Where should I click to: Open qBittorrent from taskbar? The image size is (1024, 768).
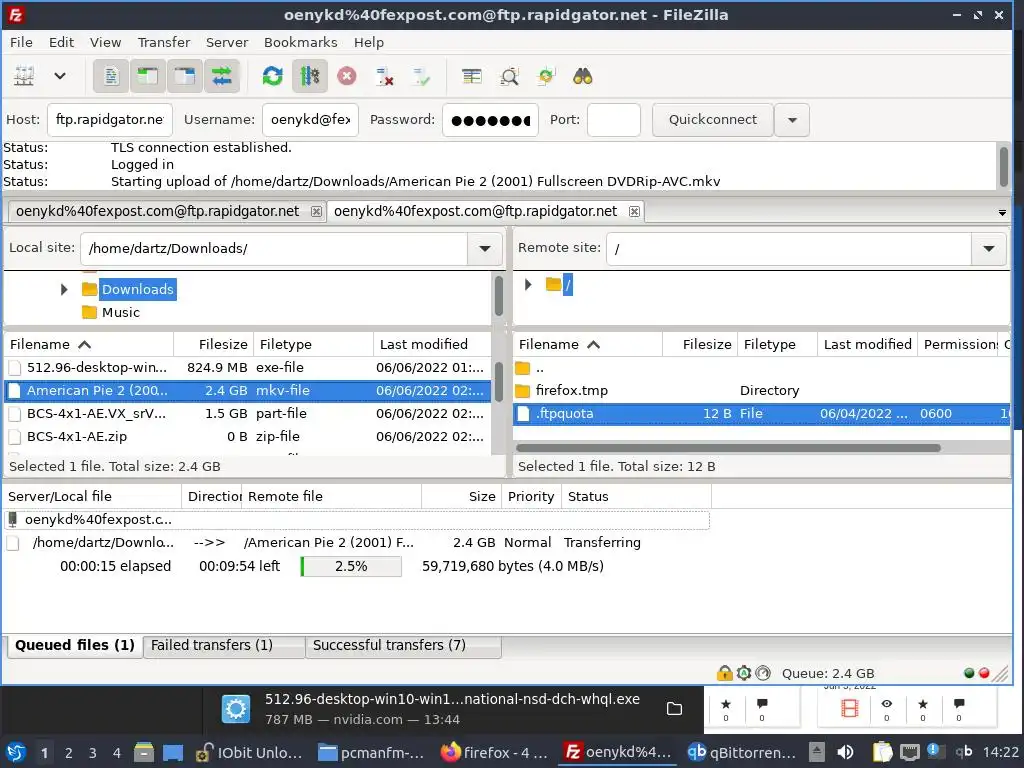(x=742, y=753)
